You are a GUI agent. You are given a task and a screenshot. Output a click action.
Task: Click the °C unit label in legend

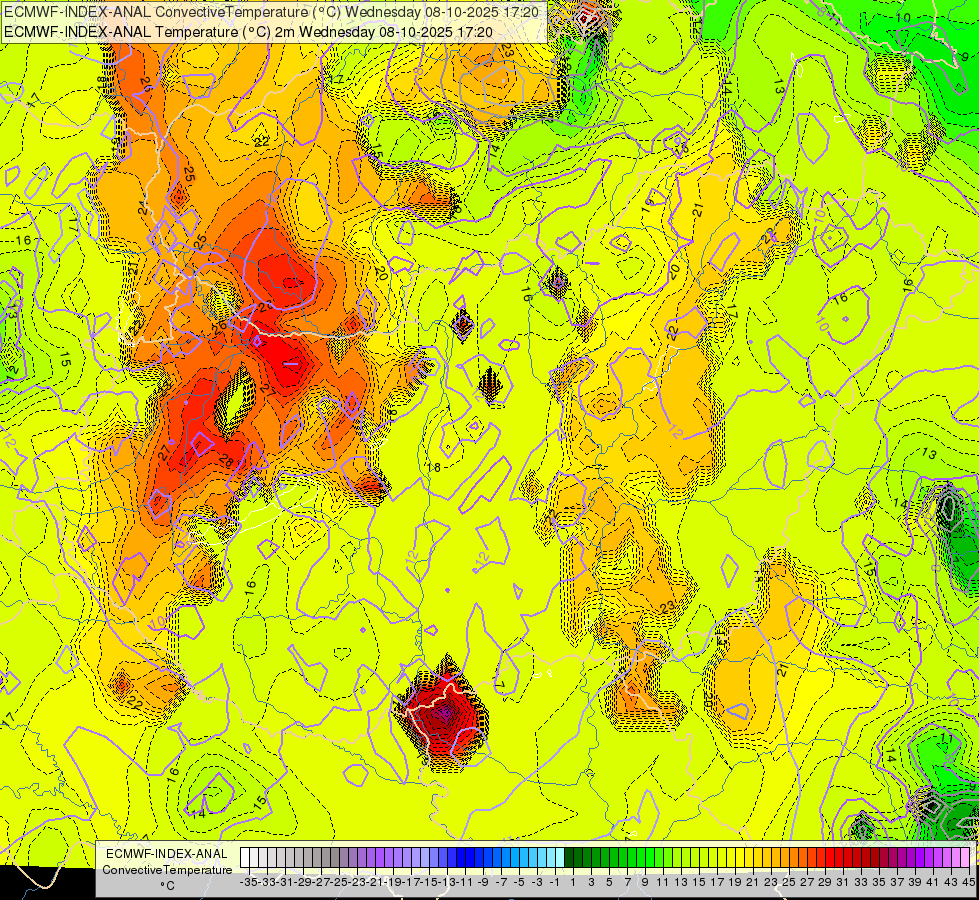[167, 886]
